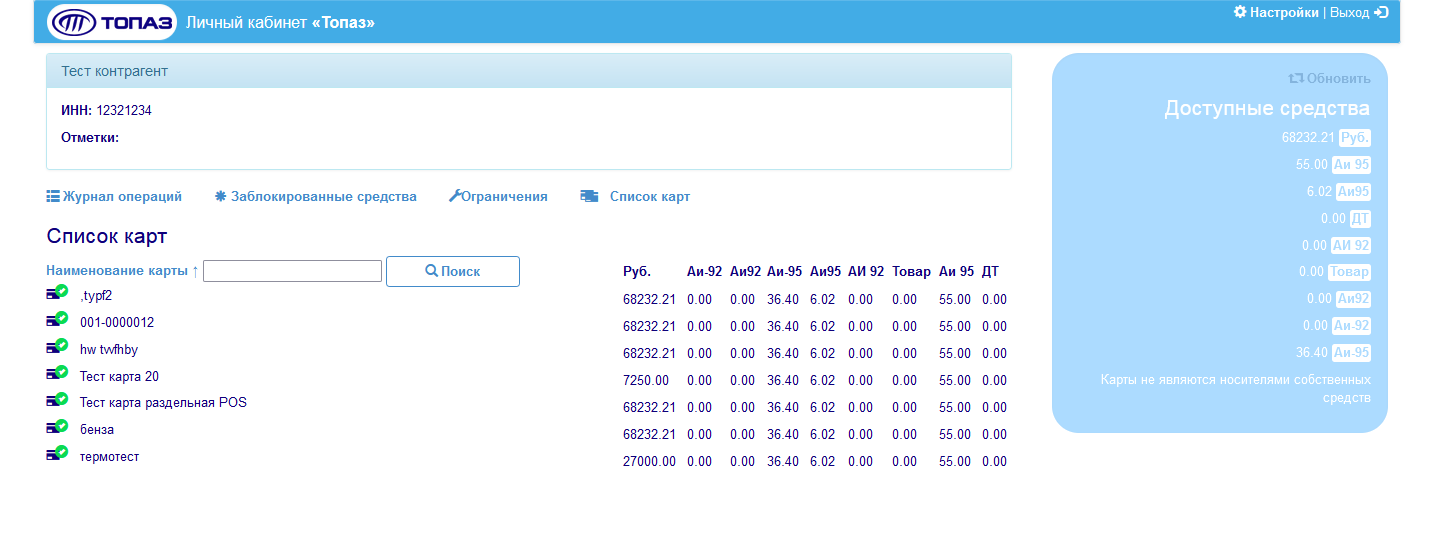Click the gear icon beside Настройки
This screenshot has height=536, width=1437.
click(1240, 13)
